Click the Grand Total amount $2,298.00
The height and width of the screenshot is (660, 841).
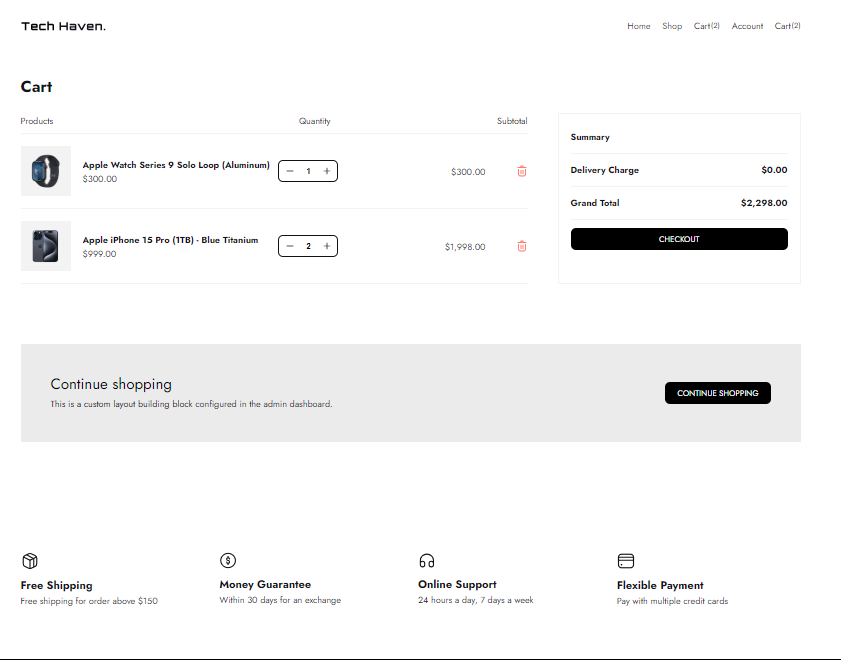pos(764,203)
